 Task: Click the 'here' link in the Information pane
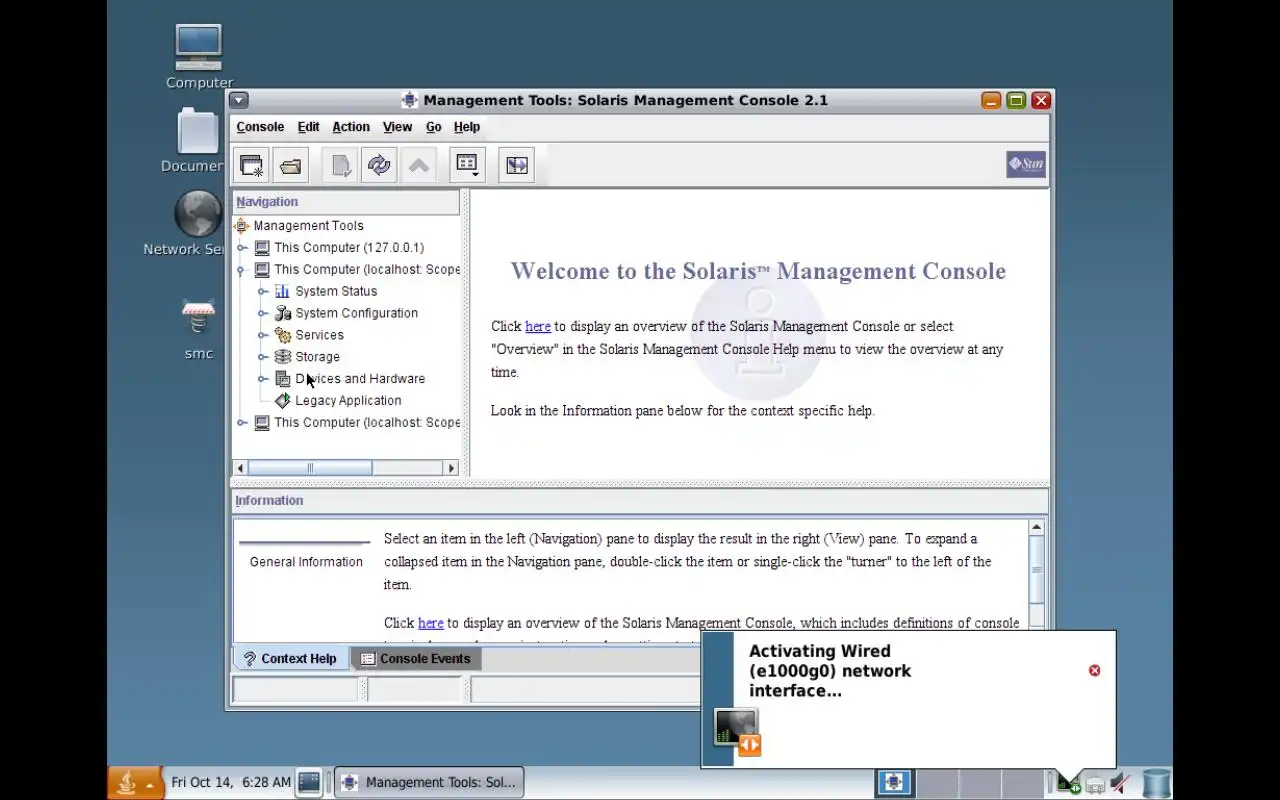431,623
